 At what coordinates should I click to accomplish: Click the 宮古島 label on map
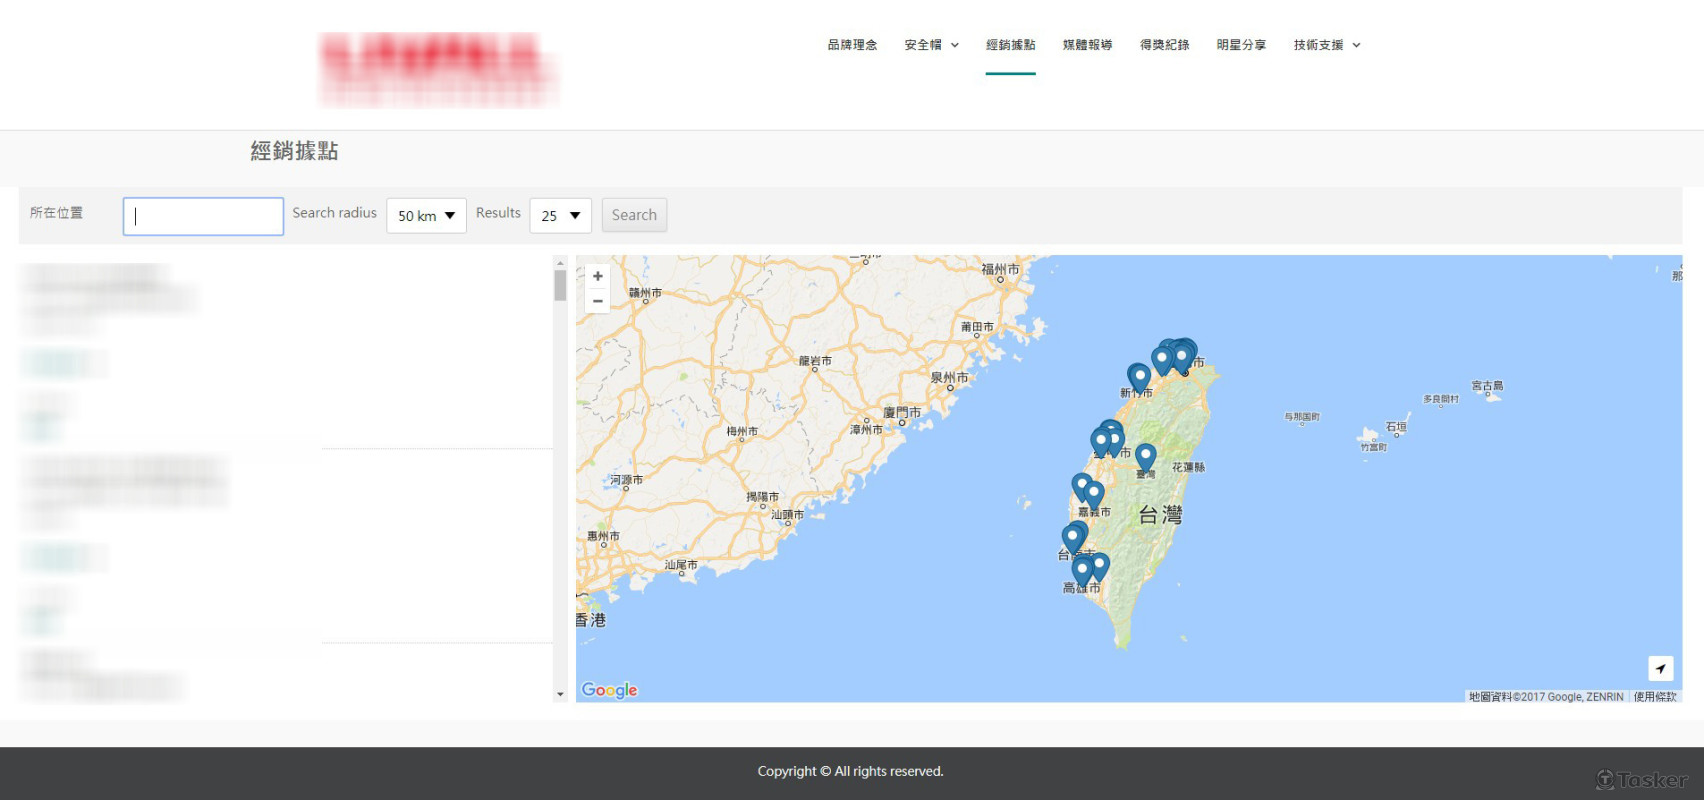pyautogui.click(x=1487, y=385)
